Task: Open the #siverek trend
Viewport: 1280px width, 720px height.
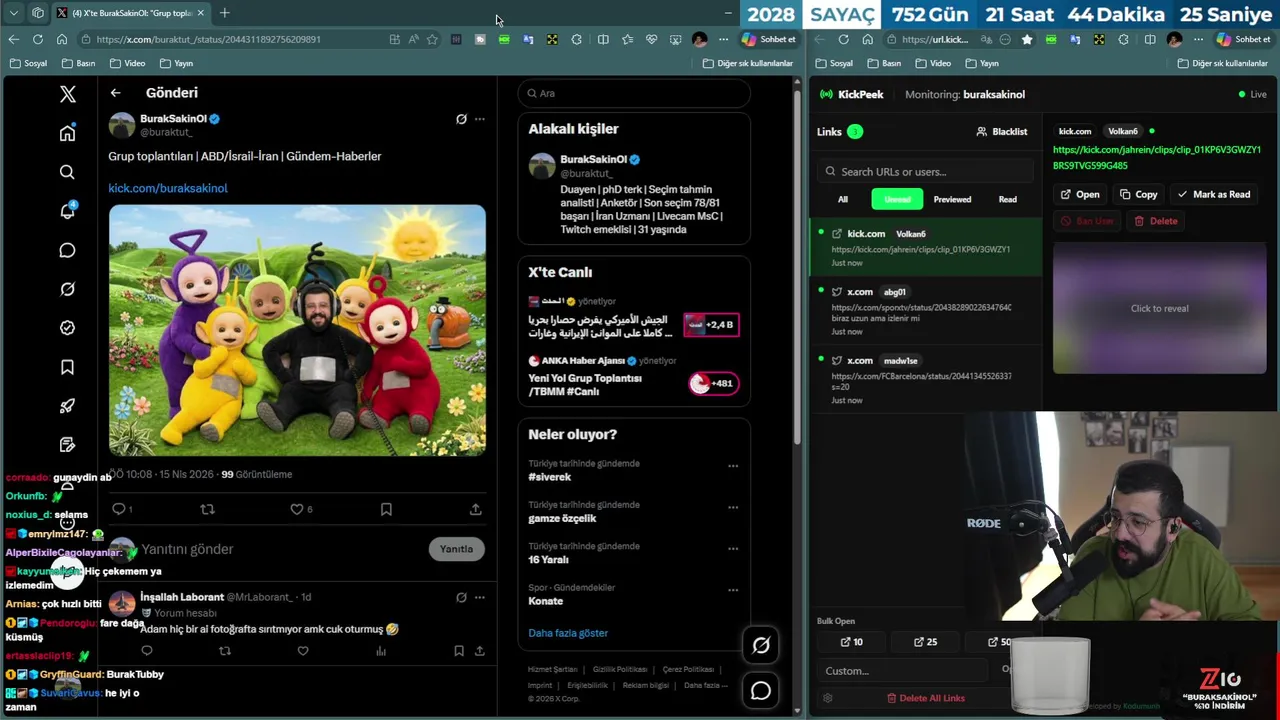Action: coord(550,477)
